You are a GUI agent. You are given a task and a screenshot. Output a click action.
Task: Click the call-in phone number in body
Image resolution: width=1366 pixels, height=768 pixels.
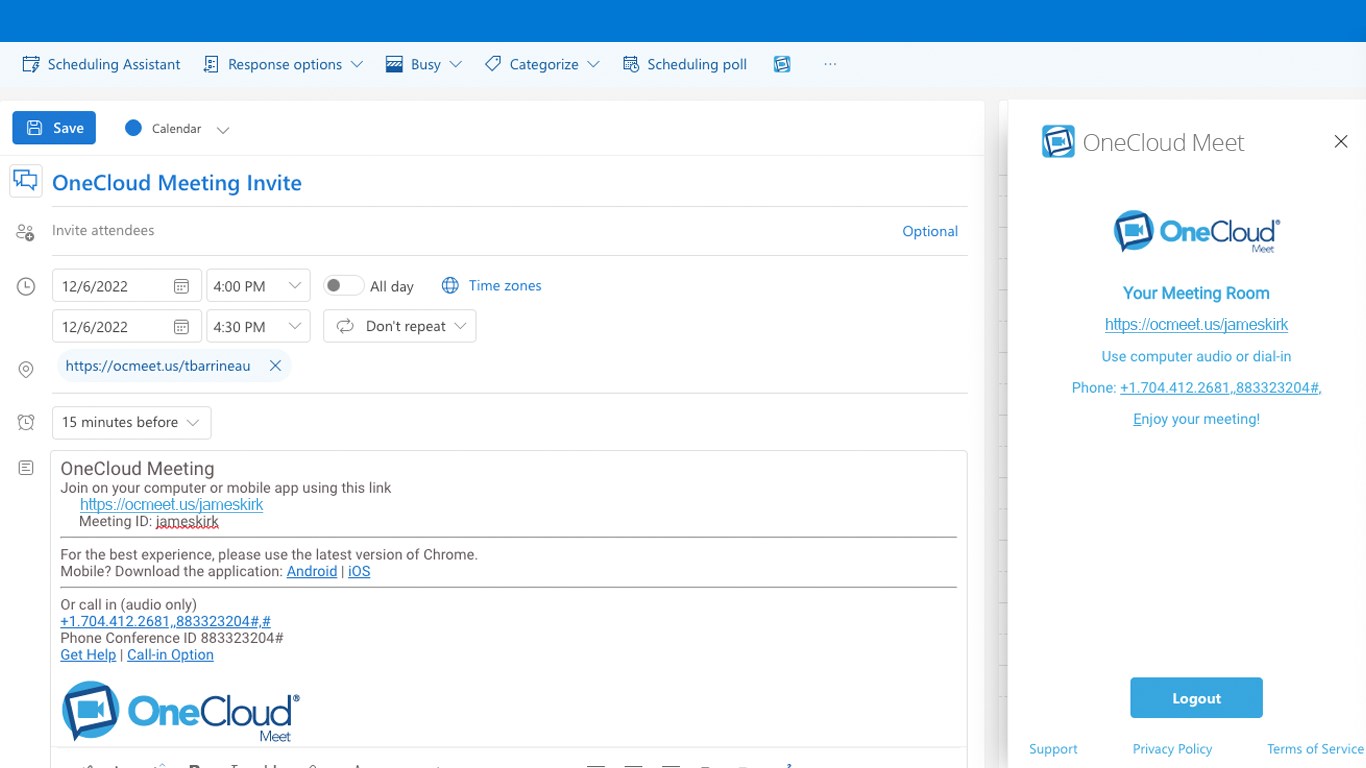click(165, 621)
